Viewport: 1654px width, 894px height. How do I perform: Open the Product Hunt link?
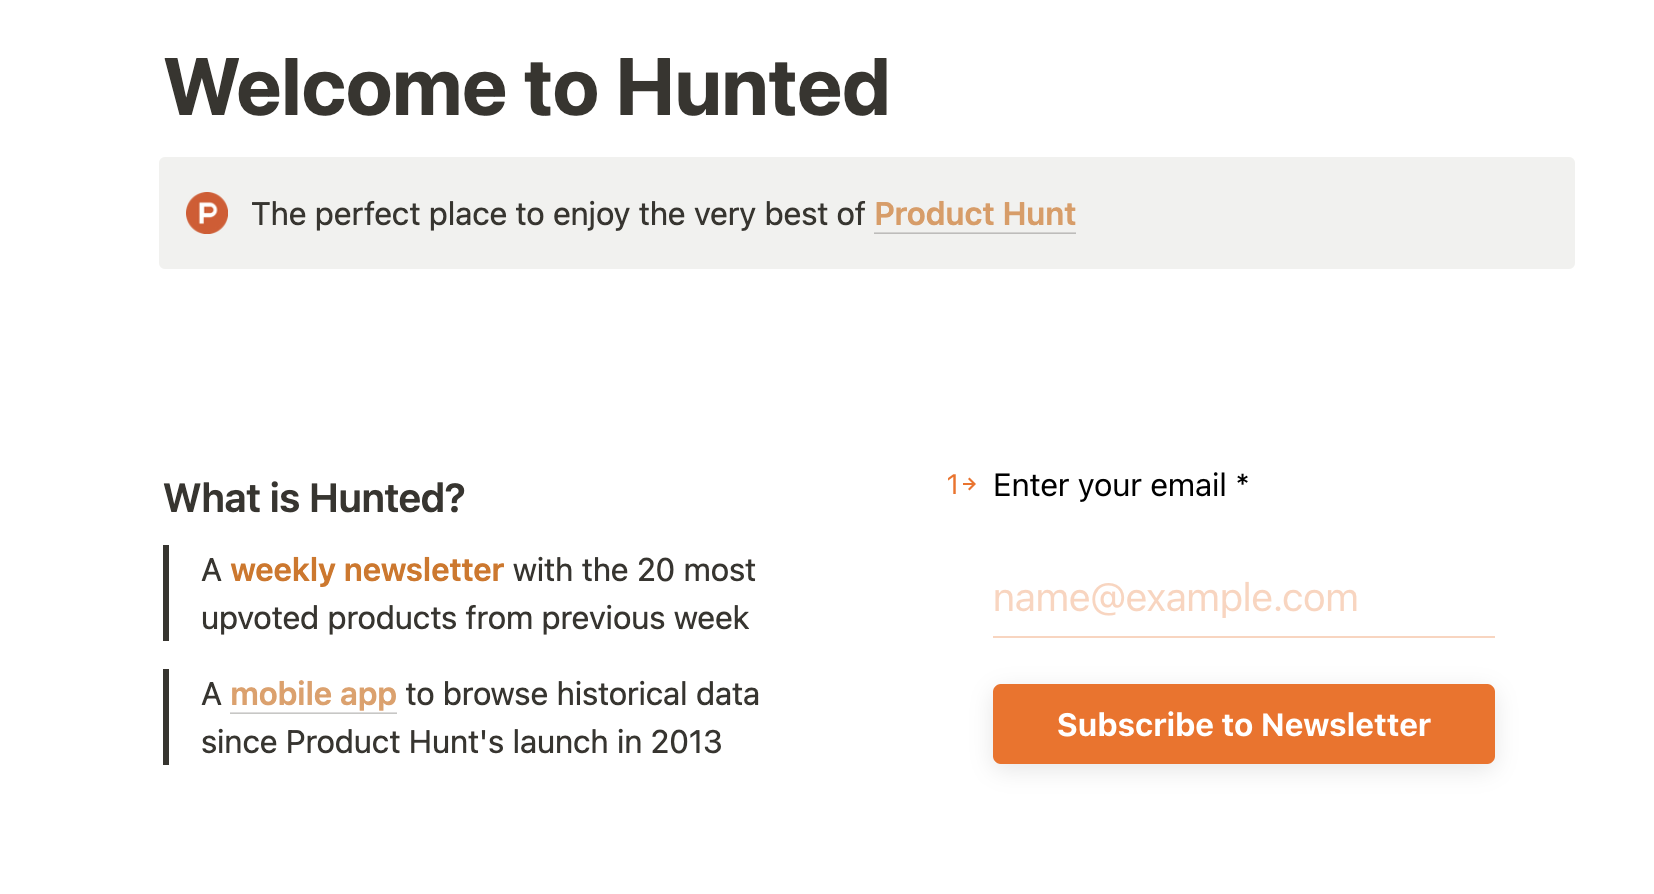click(975, 214)
